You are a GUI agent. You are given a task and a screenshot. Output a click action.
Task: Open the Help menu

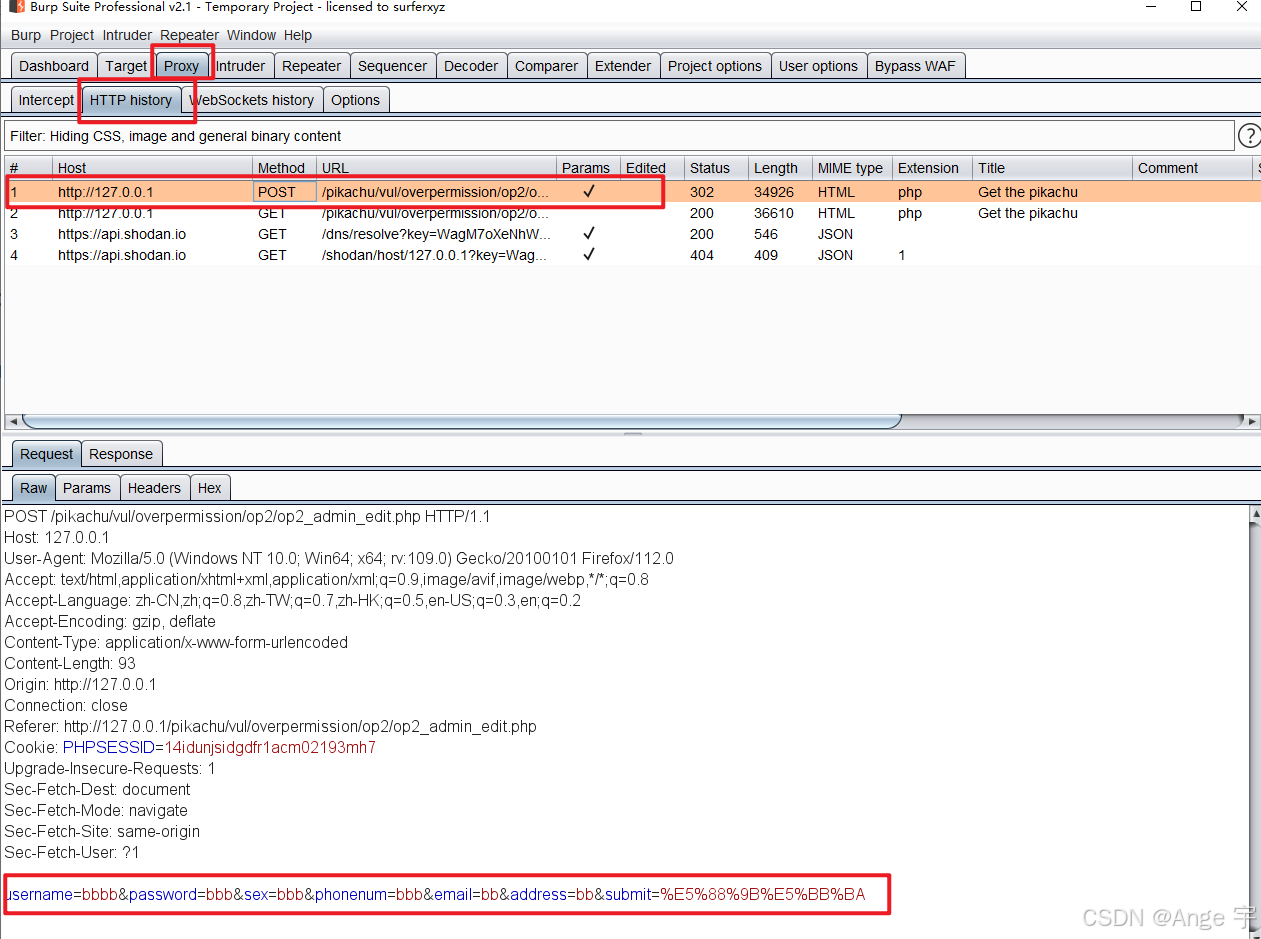click(298, 35)
